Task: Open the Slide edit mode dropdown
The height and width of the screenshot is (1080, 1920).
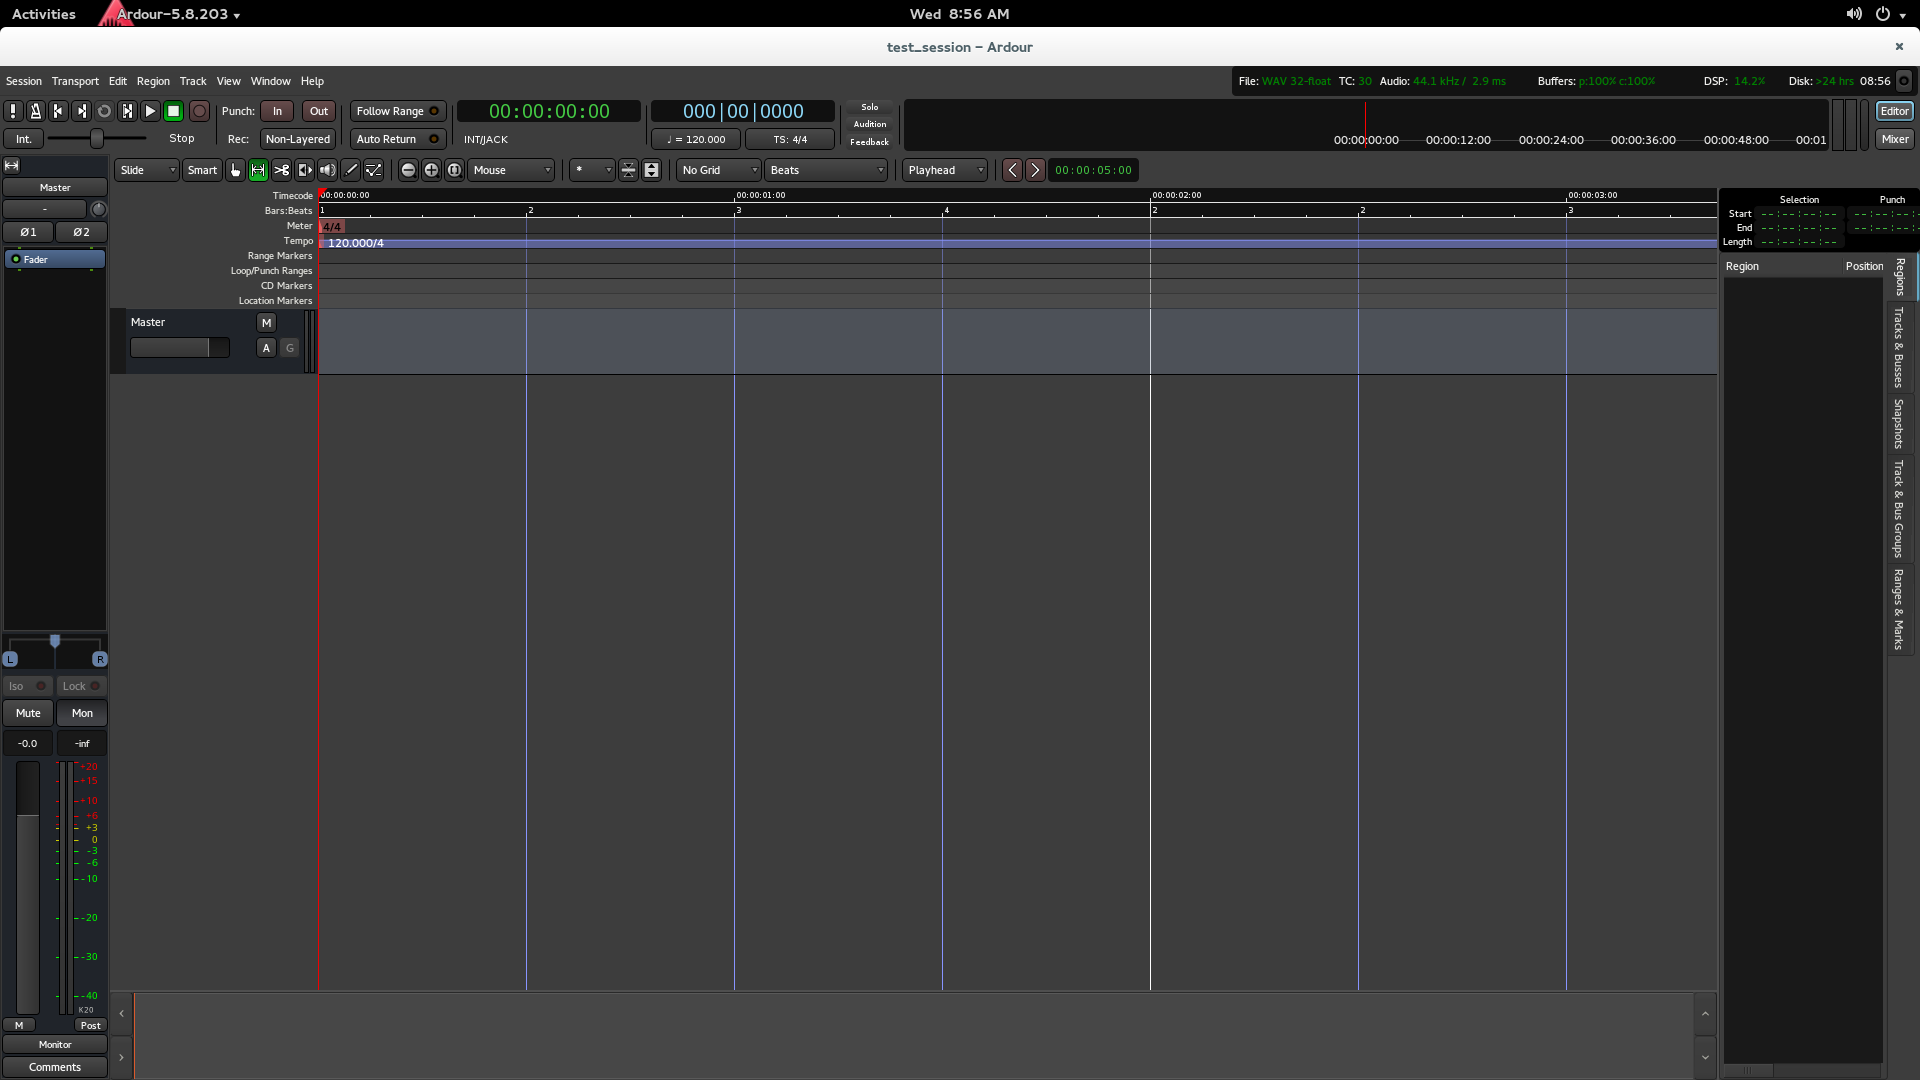Action: coord(146,170)
